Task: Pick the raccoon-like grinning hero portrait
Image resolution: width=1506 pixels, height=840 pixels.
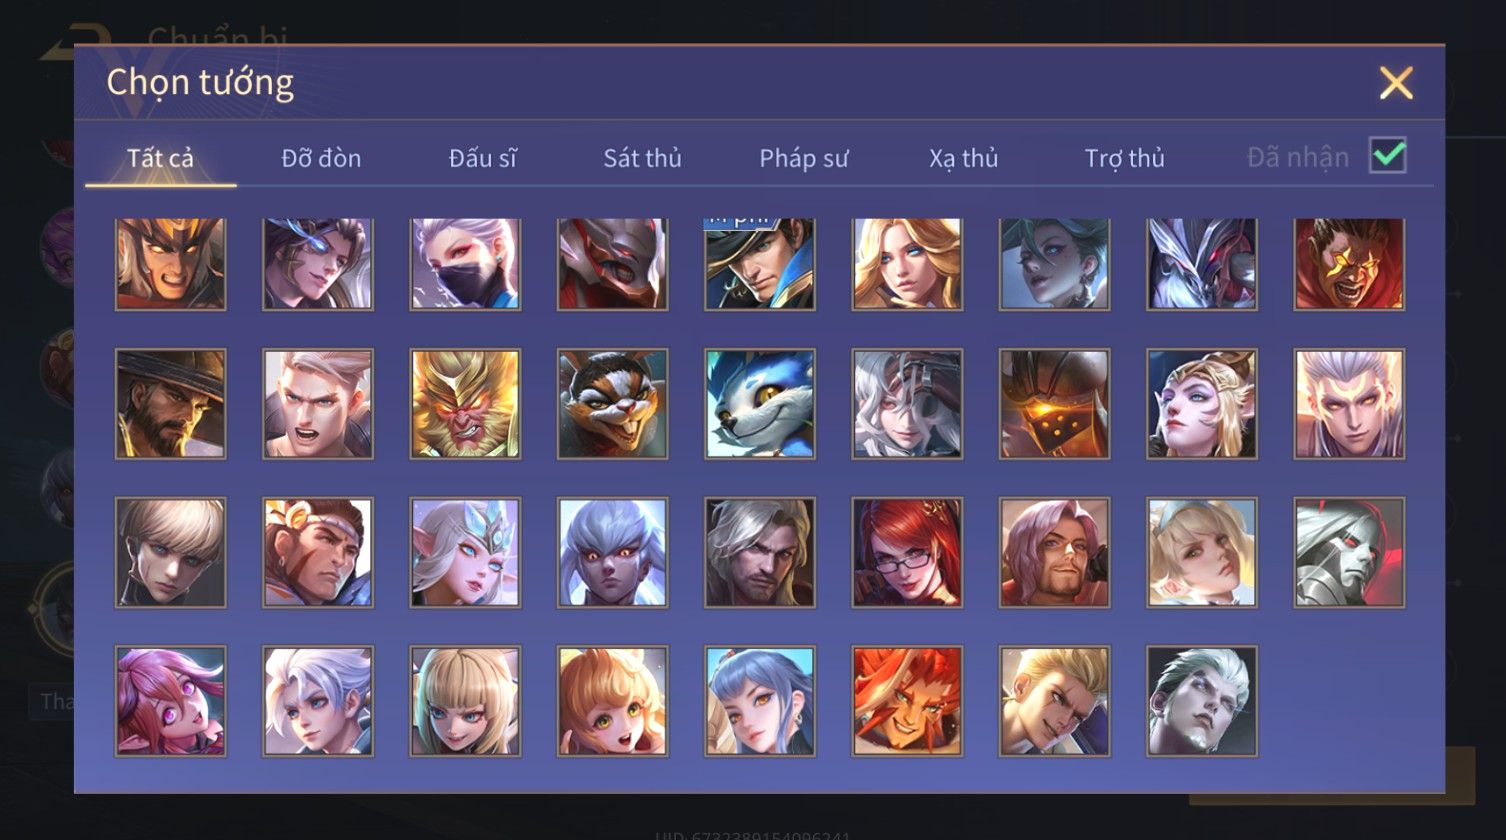Action: pyautogui.click(x=612, y=403)
